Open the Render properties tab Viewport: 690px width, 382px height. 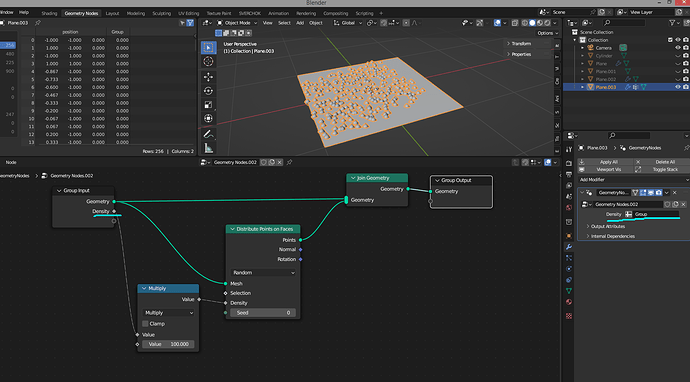tap(569, 163)
